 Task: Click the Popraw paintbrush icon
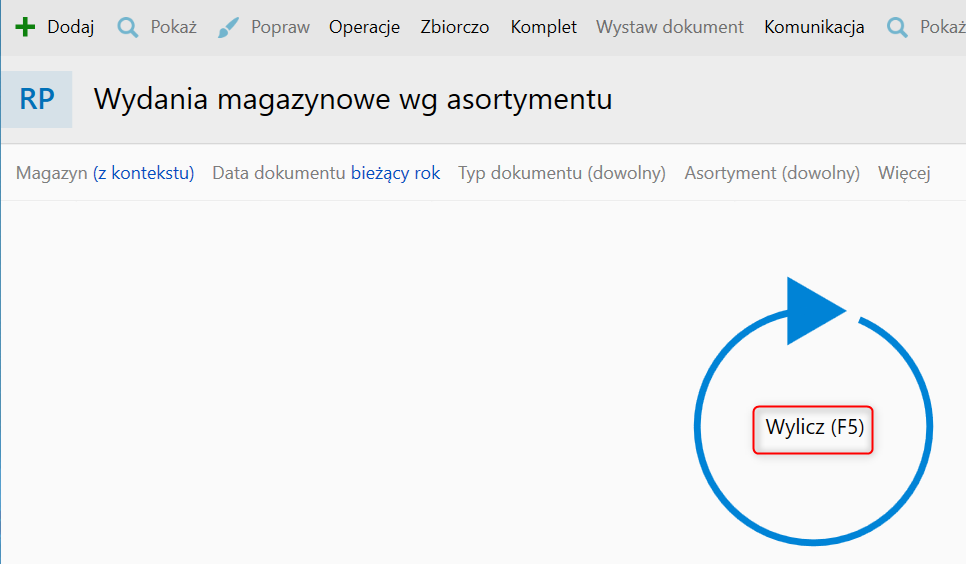pyautogui.click(x=229, y=27)
